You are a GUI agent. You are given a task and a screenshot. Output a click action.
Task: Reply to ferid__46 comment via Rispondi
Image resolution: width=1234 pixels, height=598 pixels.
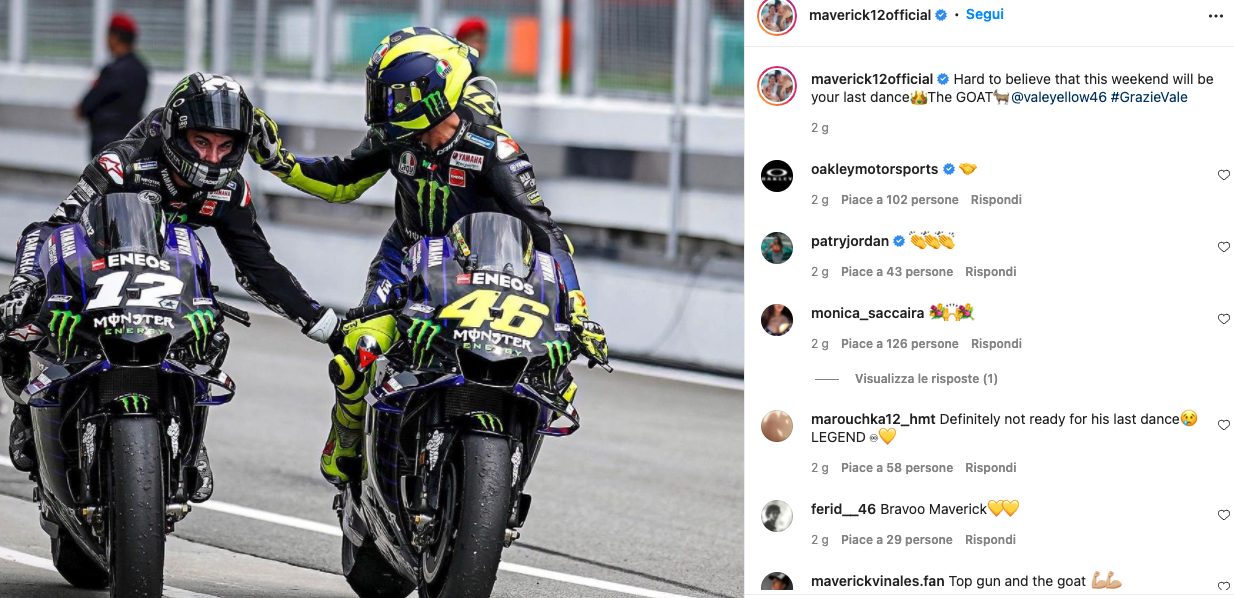[x=990, y=540]
